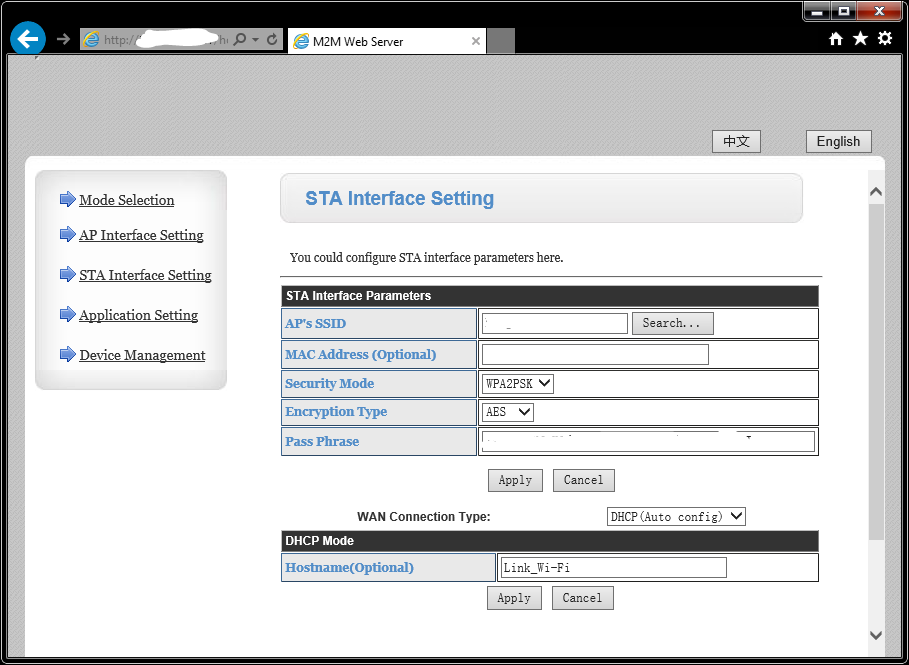The image size is (909, 665).
Task: Click the address bar search magnifier icon
Action: point(241,40)
